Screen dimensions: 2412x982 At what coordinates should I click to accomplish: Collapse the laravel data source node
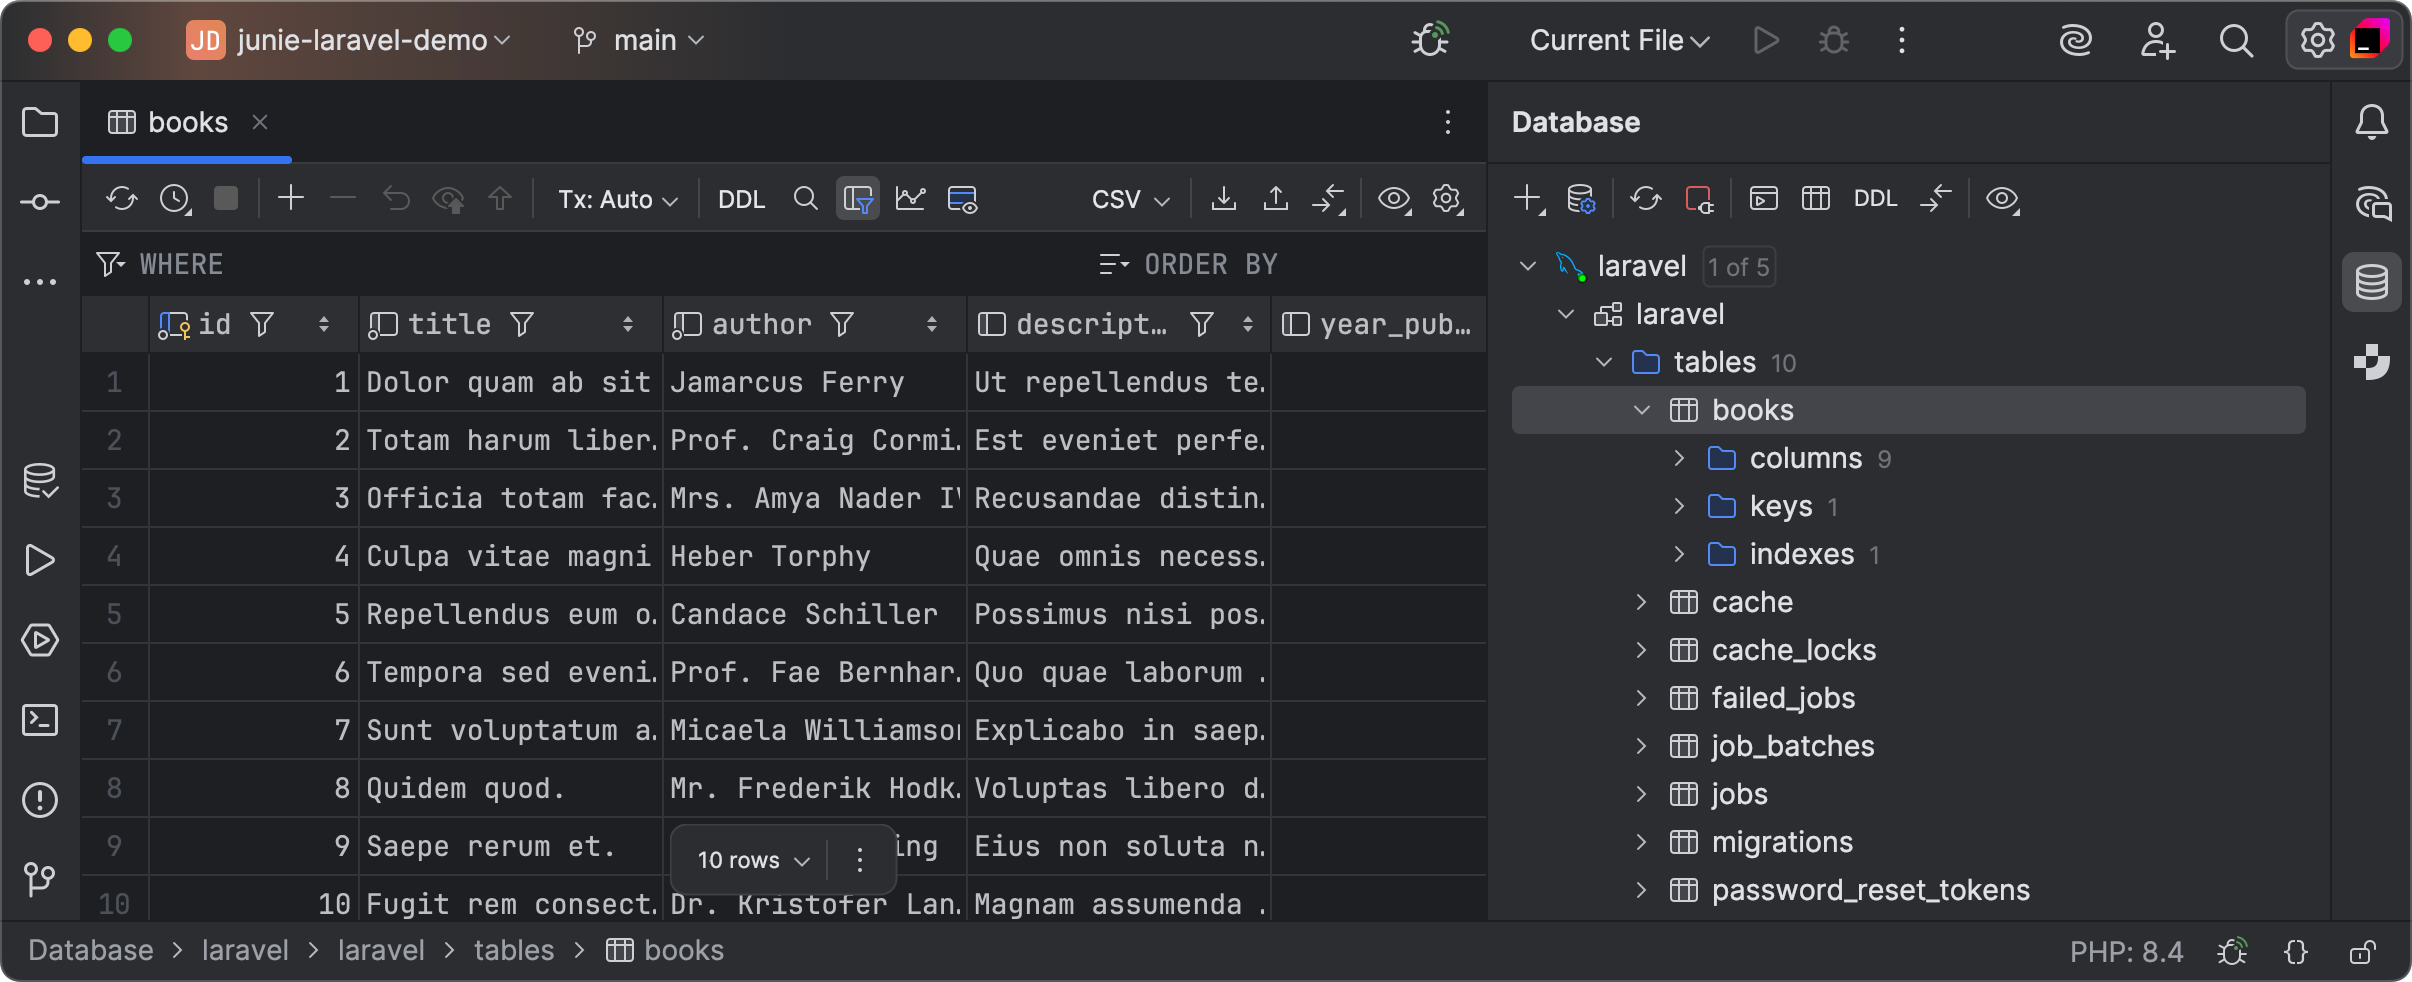click(x=1527, y=266)
